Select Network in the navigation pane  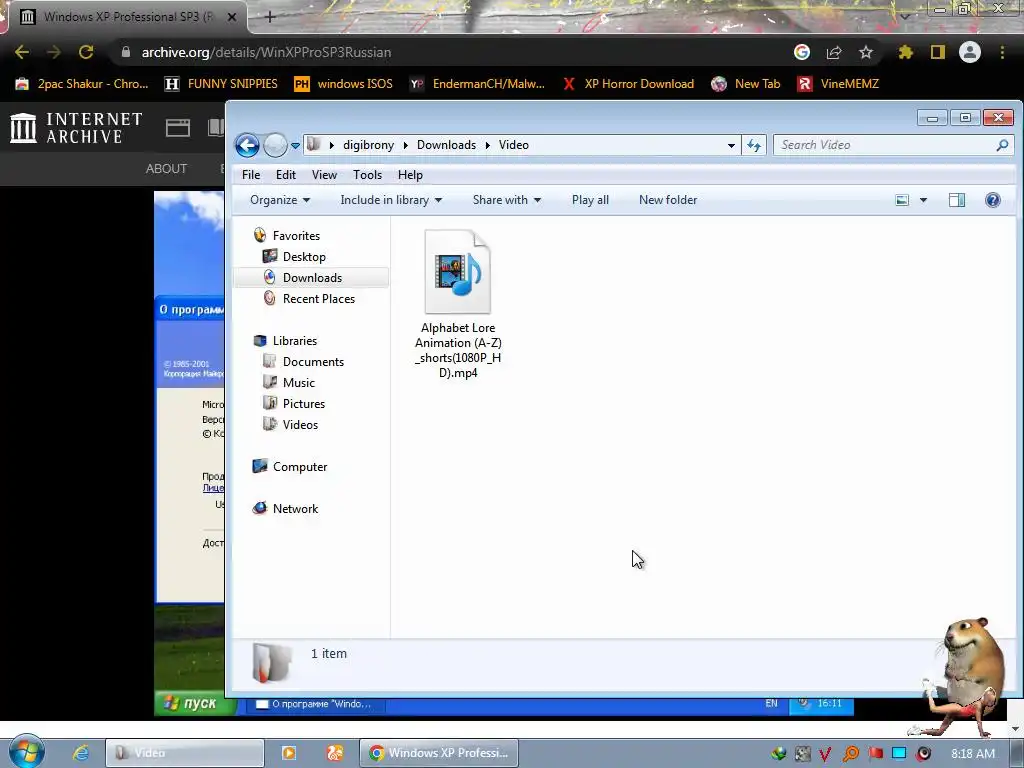295,509
